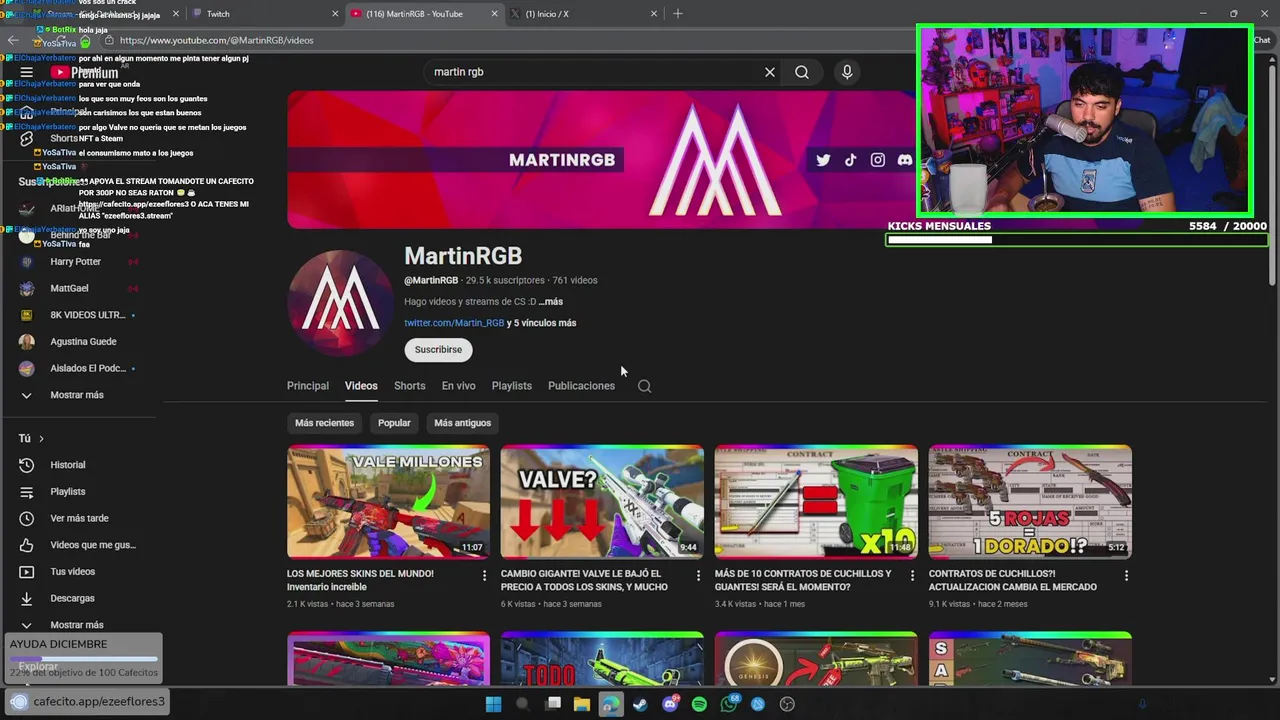Go to channel Playlists tab
The image size is (1280, 720).
(x=512, y=386)
